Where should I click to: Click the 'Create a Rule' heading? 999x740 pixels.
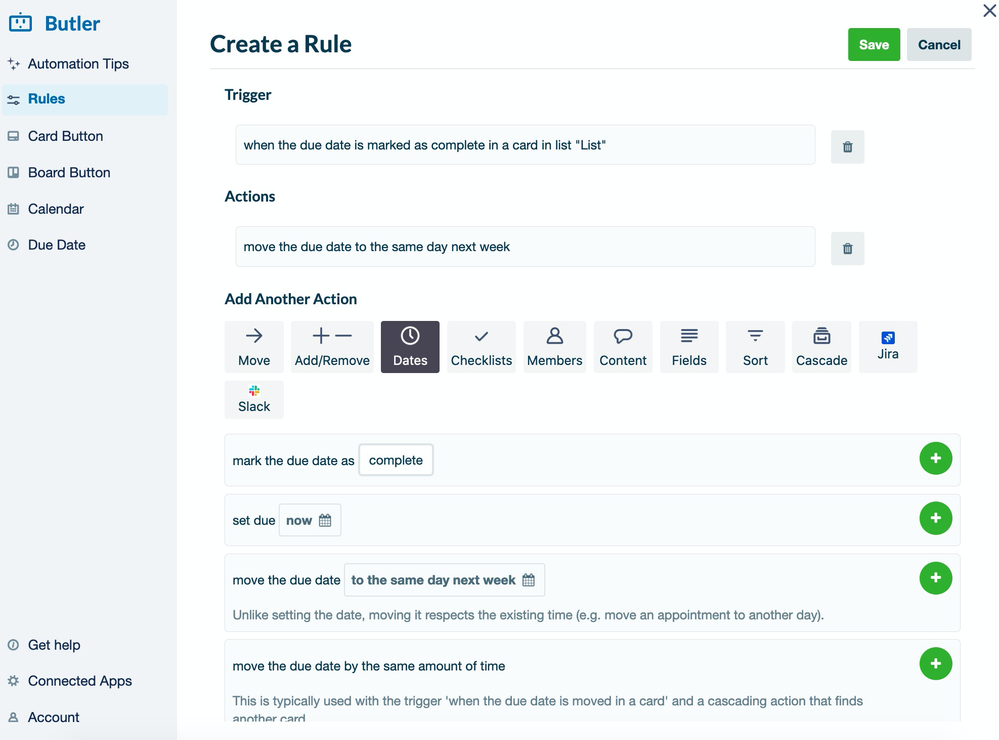click(280, 44)
